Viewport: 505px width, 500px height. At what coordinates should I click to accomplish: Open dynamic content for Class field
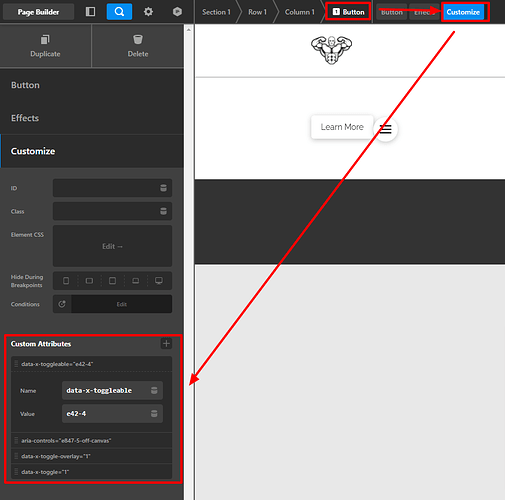coord(163,211)
